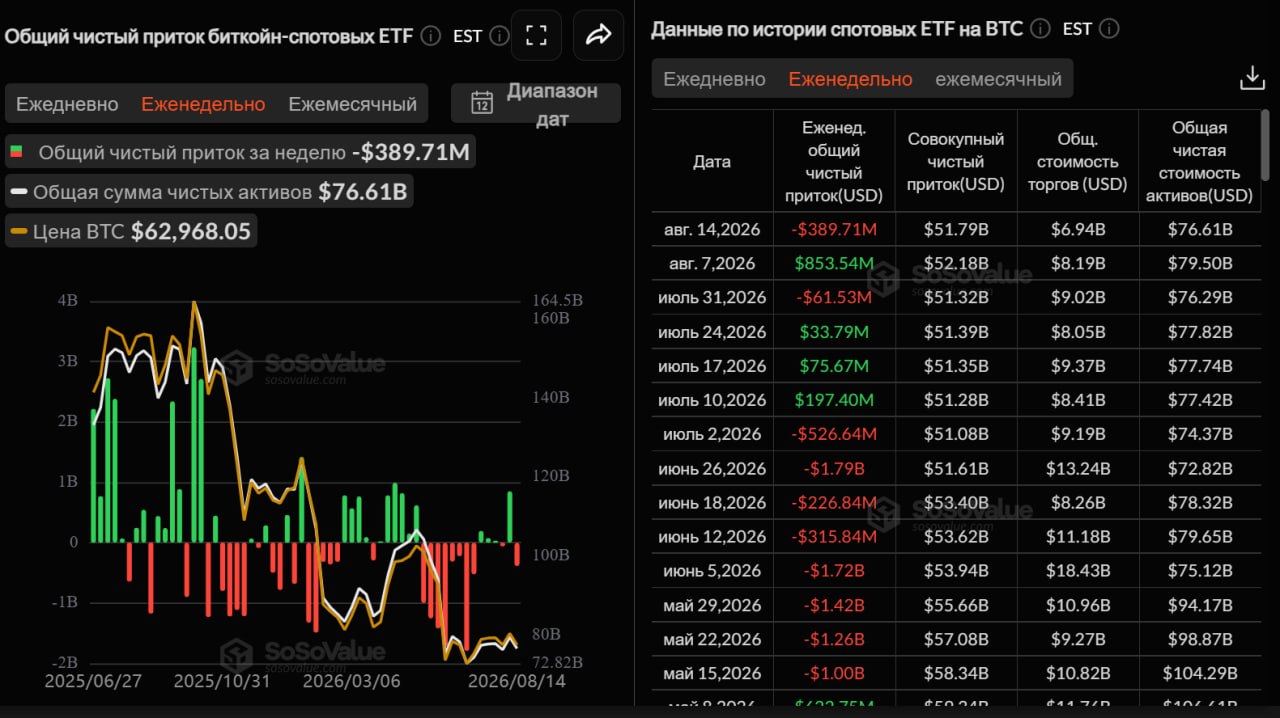Download the ETF history table data

pos(1252,78)
